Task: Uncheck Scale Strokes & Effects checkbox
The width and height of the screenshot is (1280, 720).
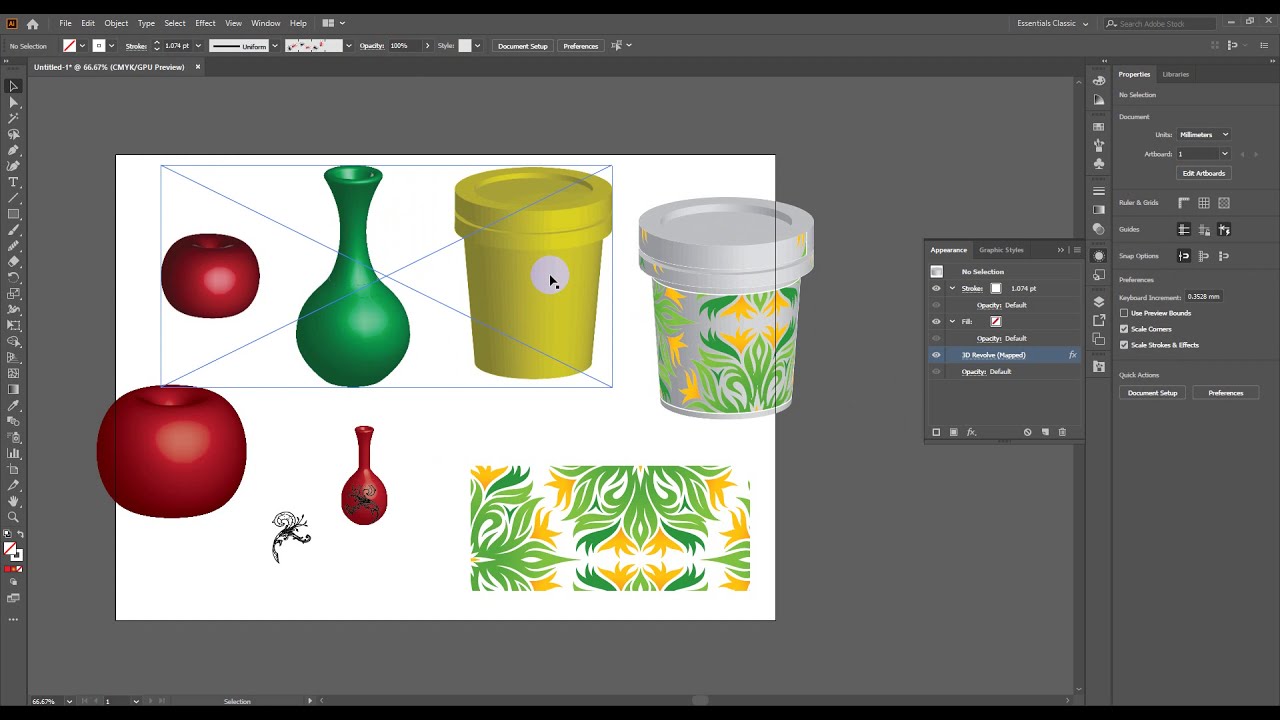Action: [x=1124, y=345]
